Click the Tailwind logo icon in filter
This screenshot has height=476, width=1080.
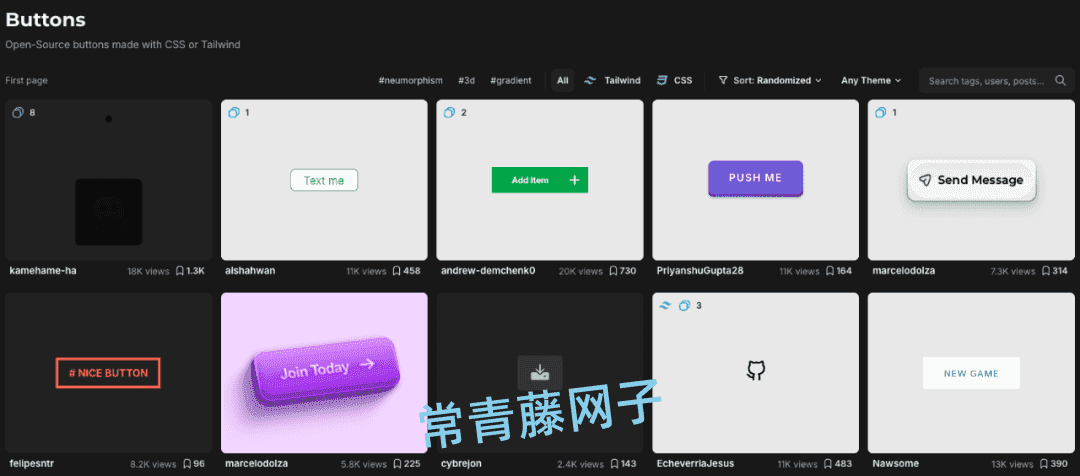click(x=589, y=81)
